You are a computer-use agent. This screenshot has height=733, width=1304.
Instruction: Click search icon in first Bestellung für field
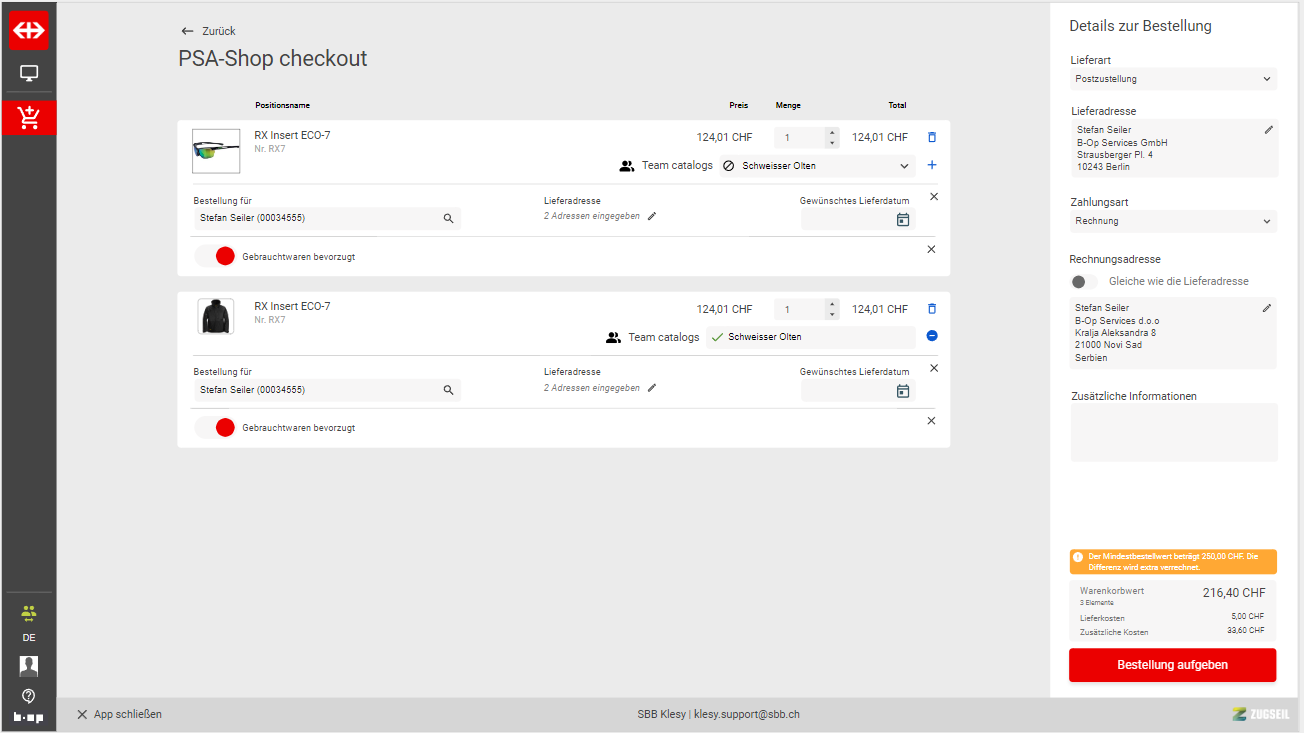tap(448, 219)
